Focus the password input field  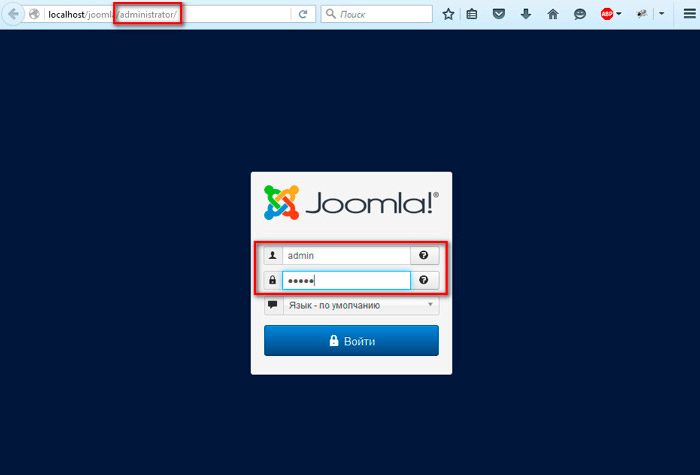pyautogui.click(x=346, y=280)
